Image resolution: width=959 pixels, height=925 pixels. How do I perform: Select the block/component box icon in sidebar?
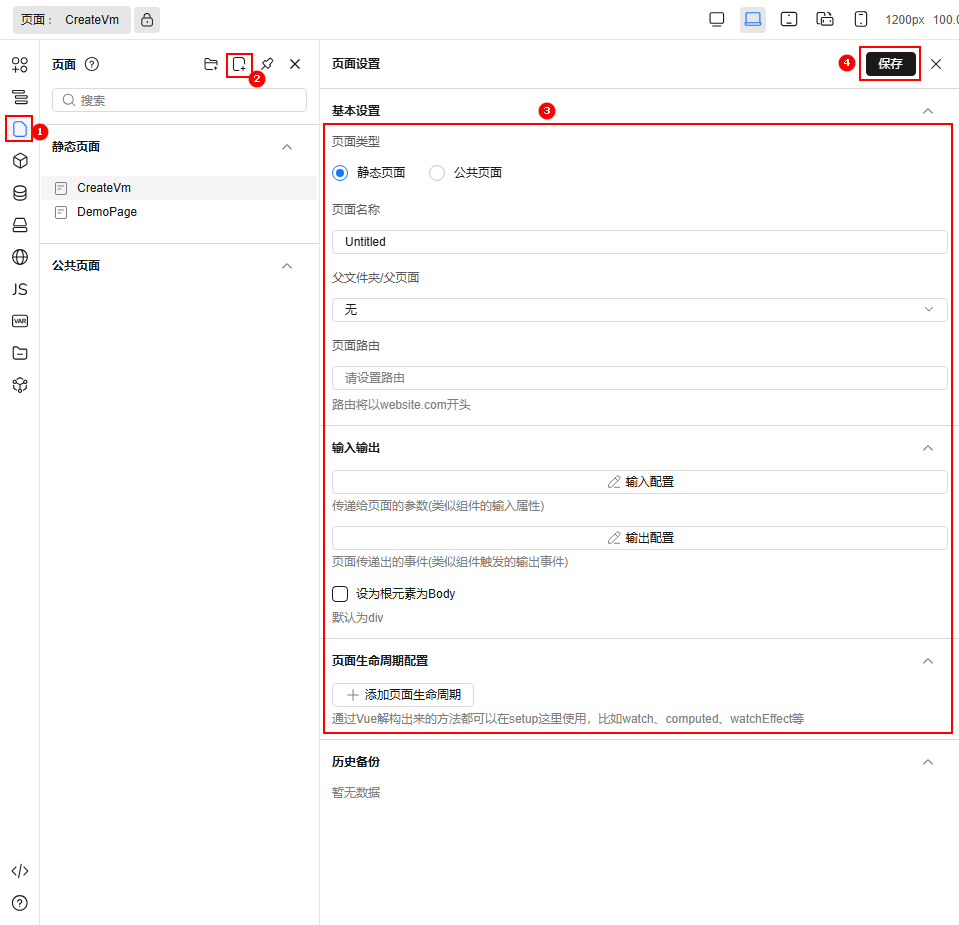(x=19, y=161)
